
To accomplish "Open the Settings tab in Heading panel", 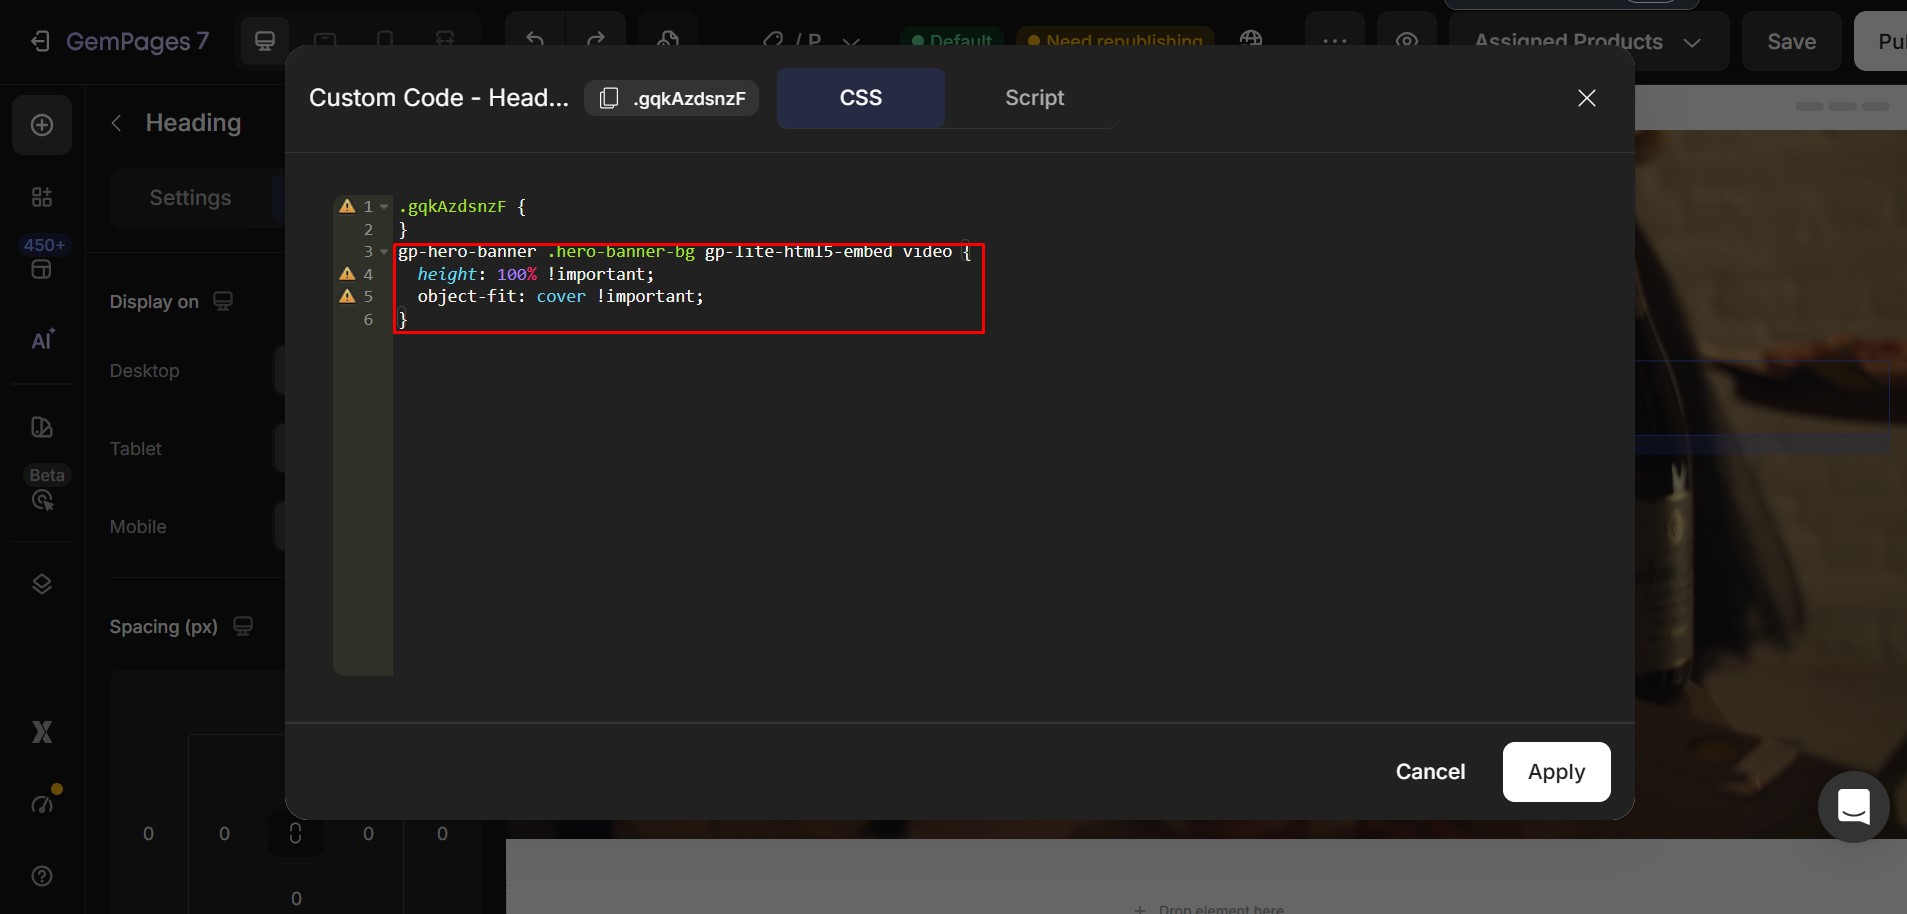I will click(x=190, y=198).
